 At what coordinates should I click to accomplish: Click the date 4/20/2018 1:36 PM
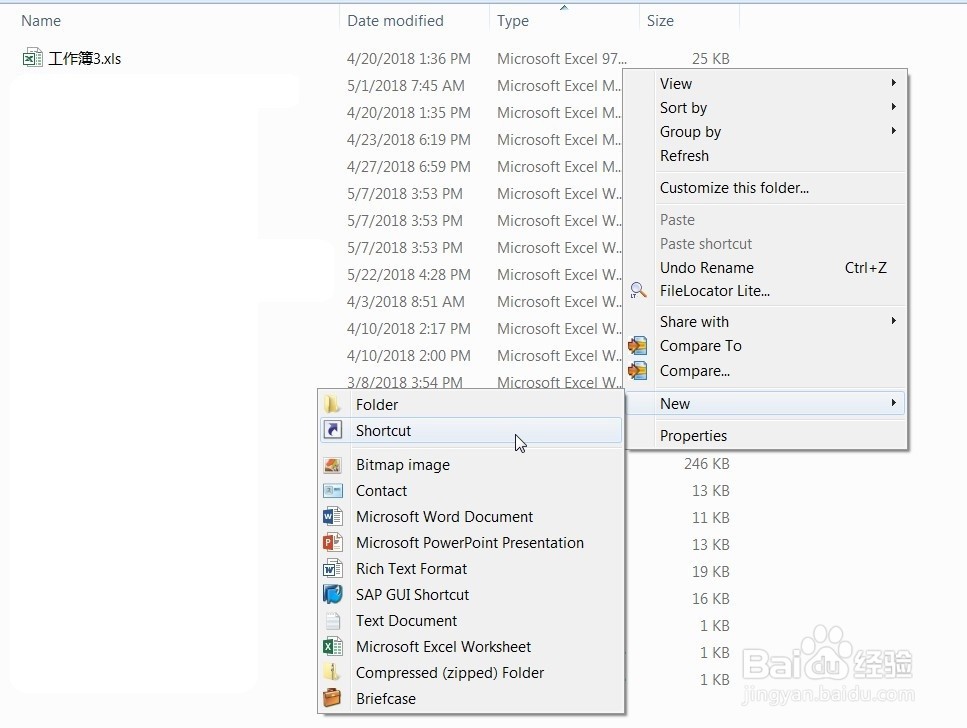(x=408, y=59)
